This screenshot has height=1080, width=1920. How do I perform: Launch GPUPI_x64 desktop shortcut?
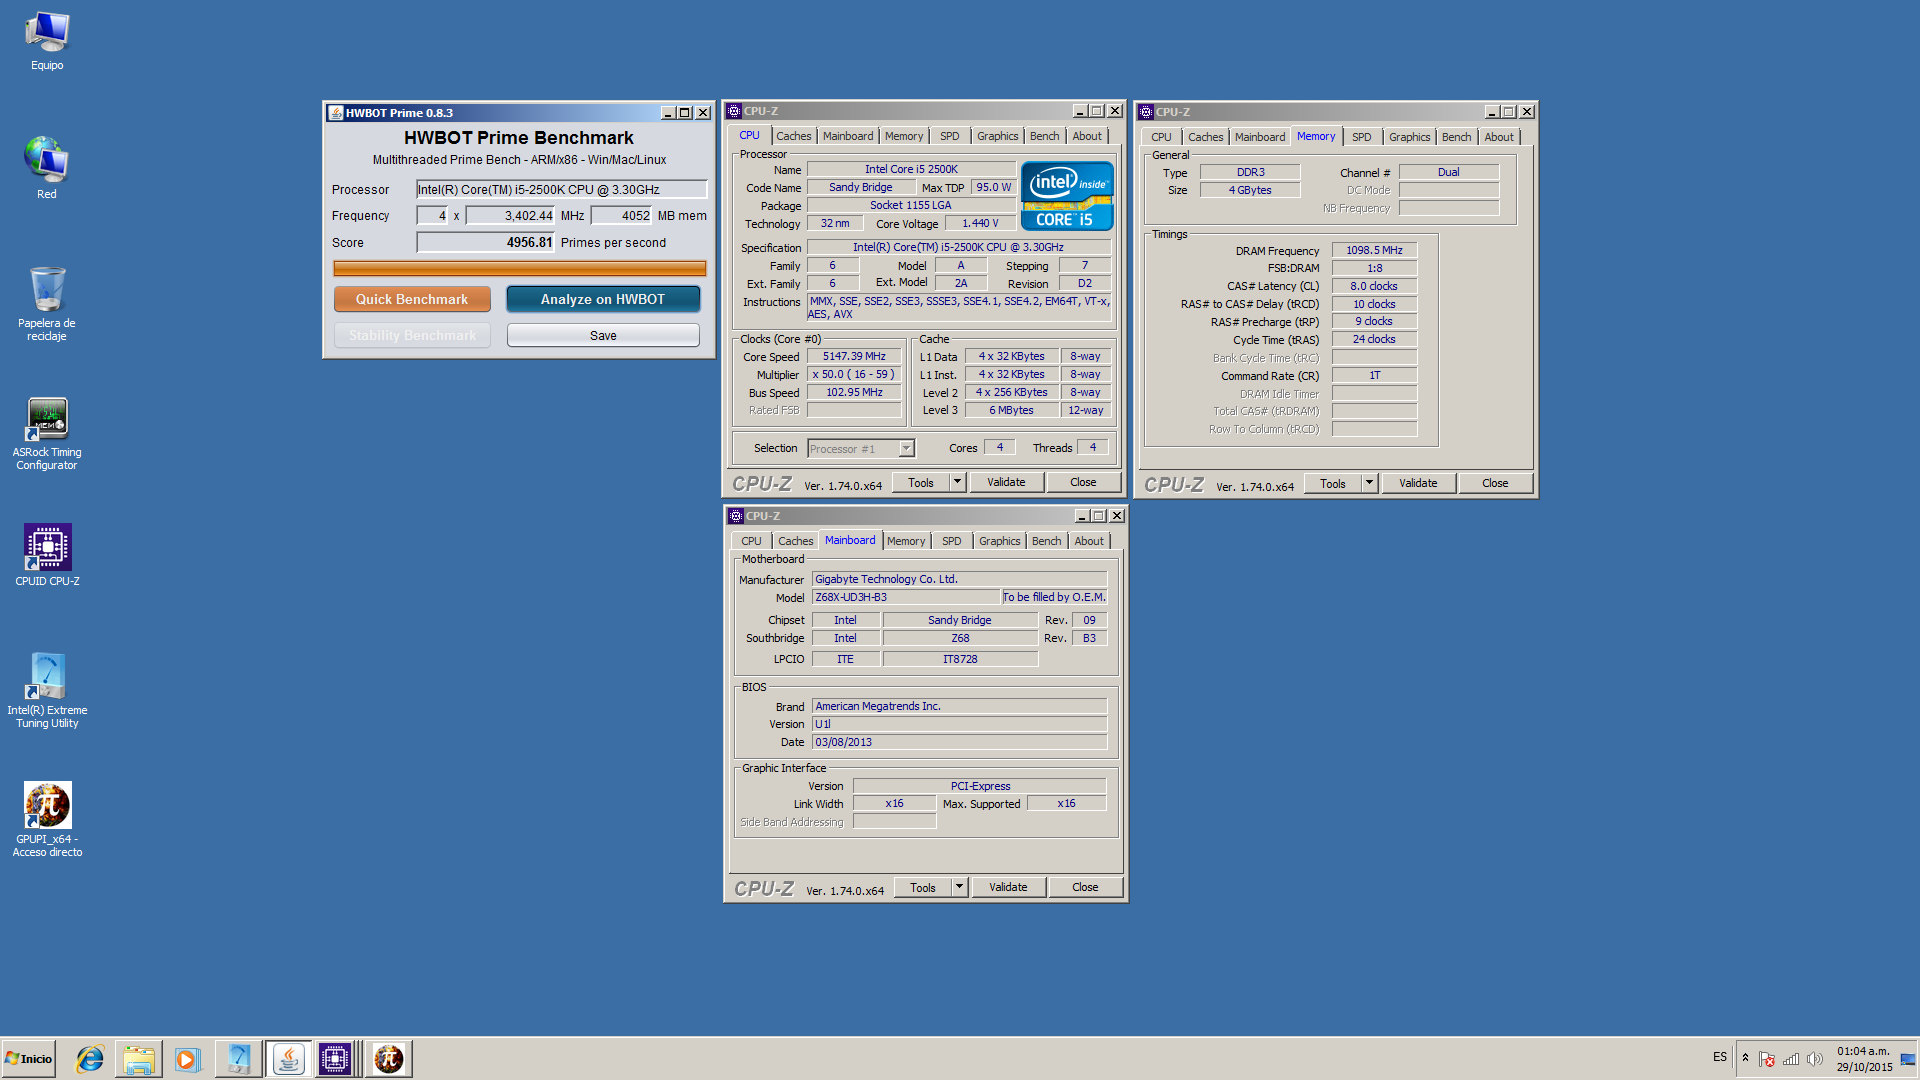point(47,820)
